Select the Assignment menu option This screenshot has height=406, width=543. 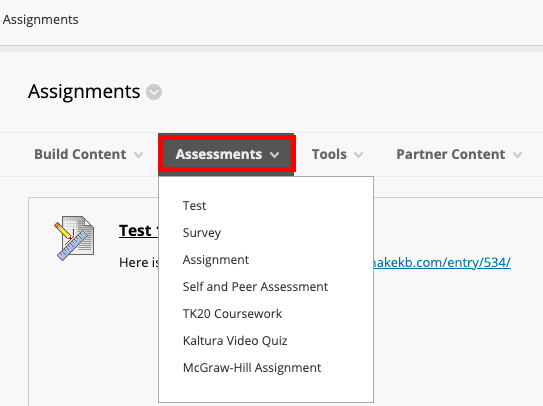(216, 260)
